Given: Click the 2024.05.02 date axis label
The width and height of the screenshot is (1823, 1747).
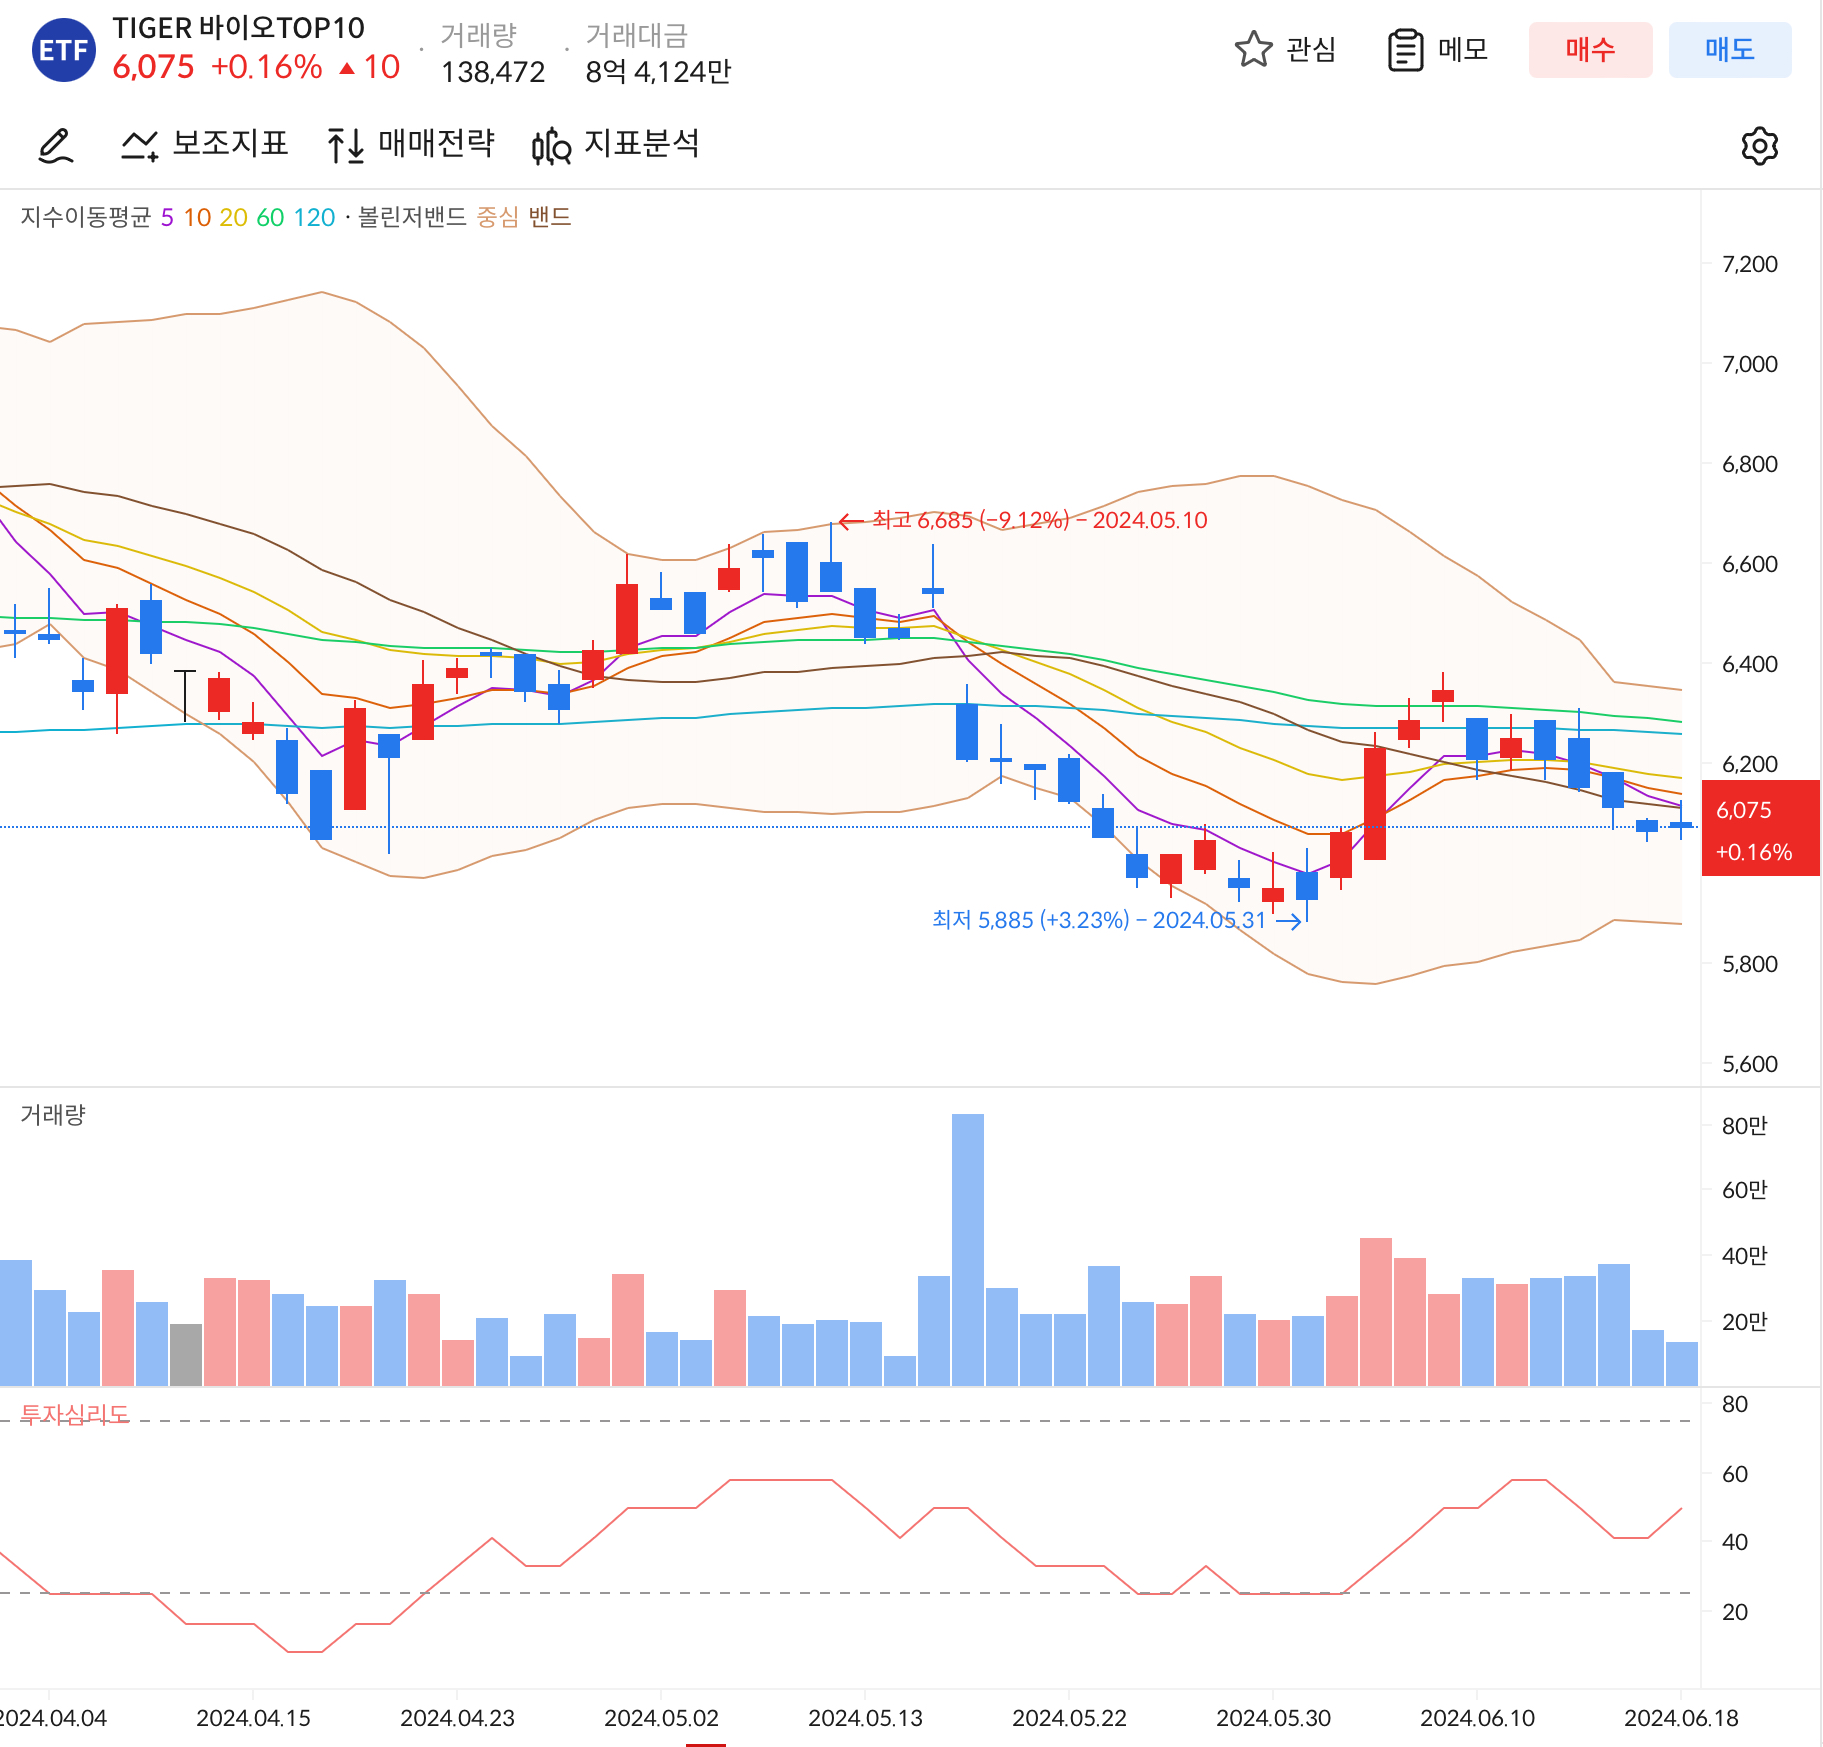Looking at the screenshot, I should [661, 1718].
